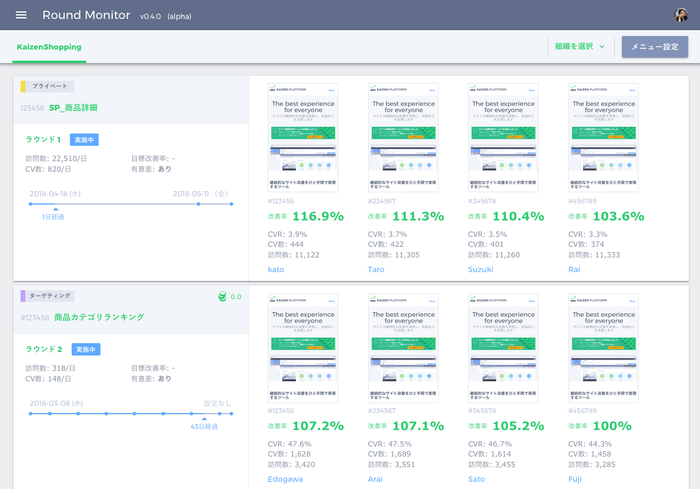Open Suzuki's profile link
Viewport: 700px width, 489px height.
coord(482,269)
